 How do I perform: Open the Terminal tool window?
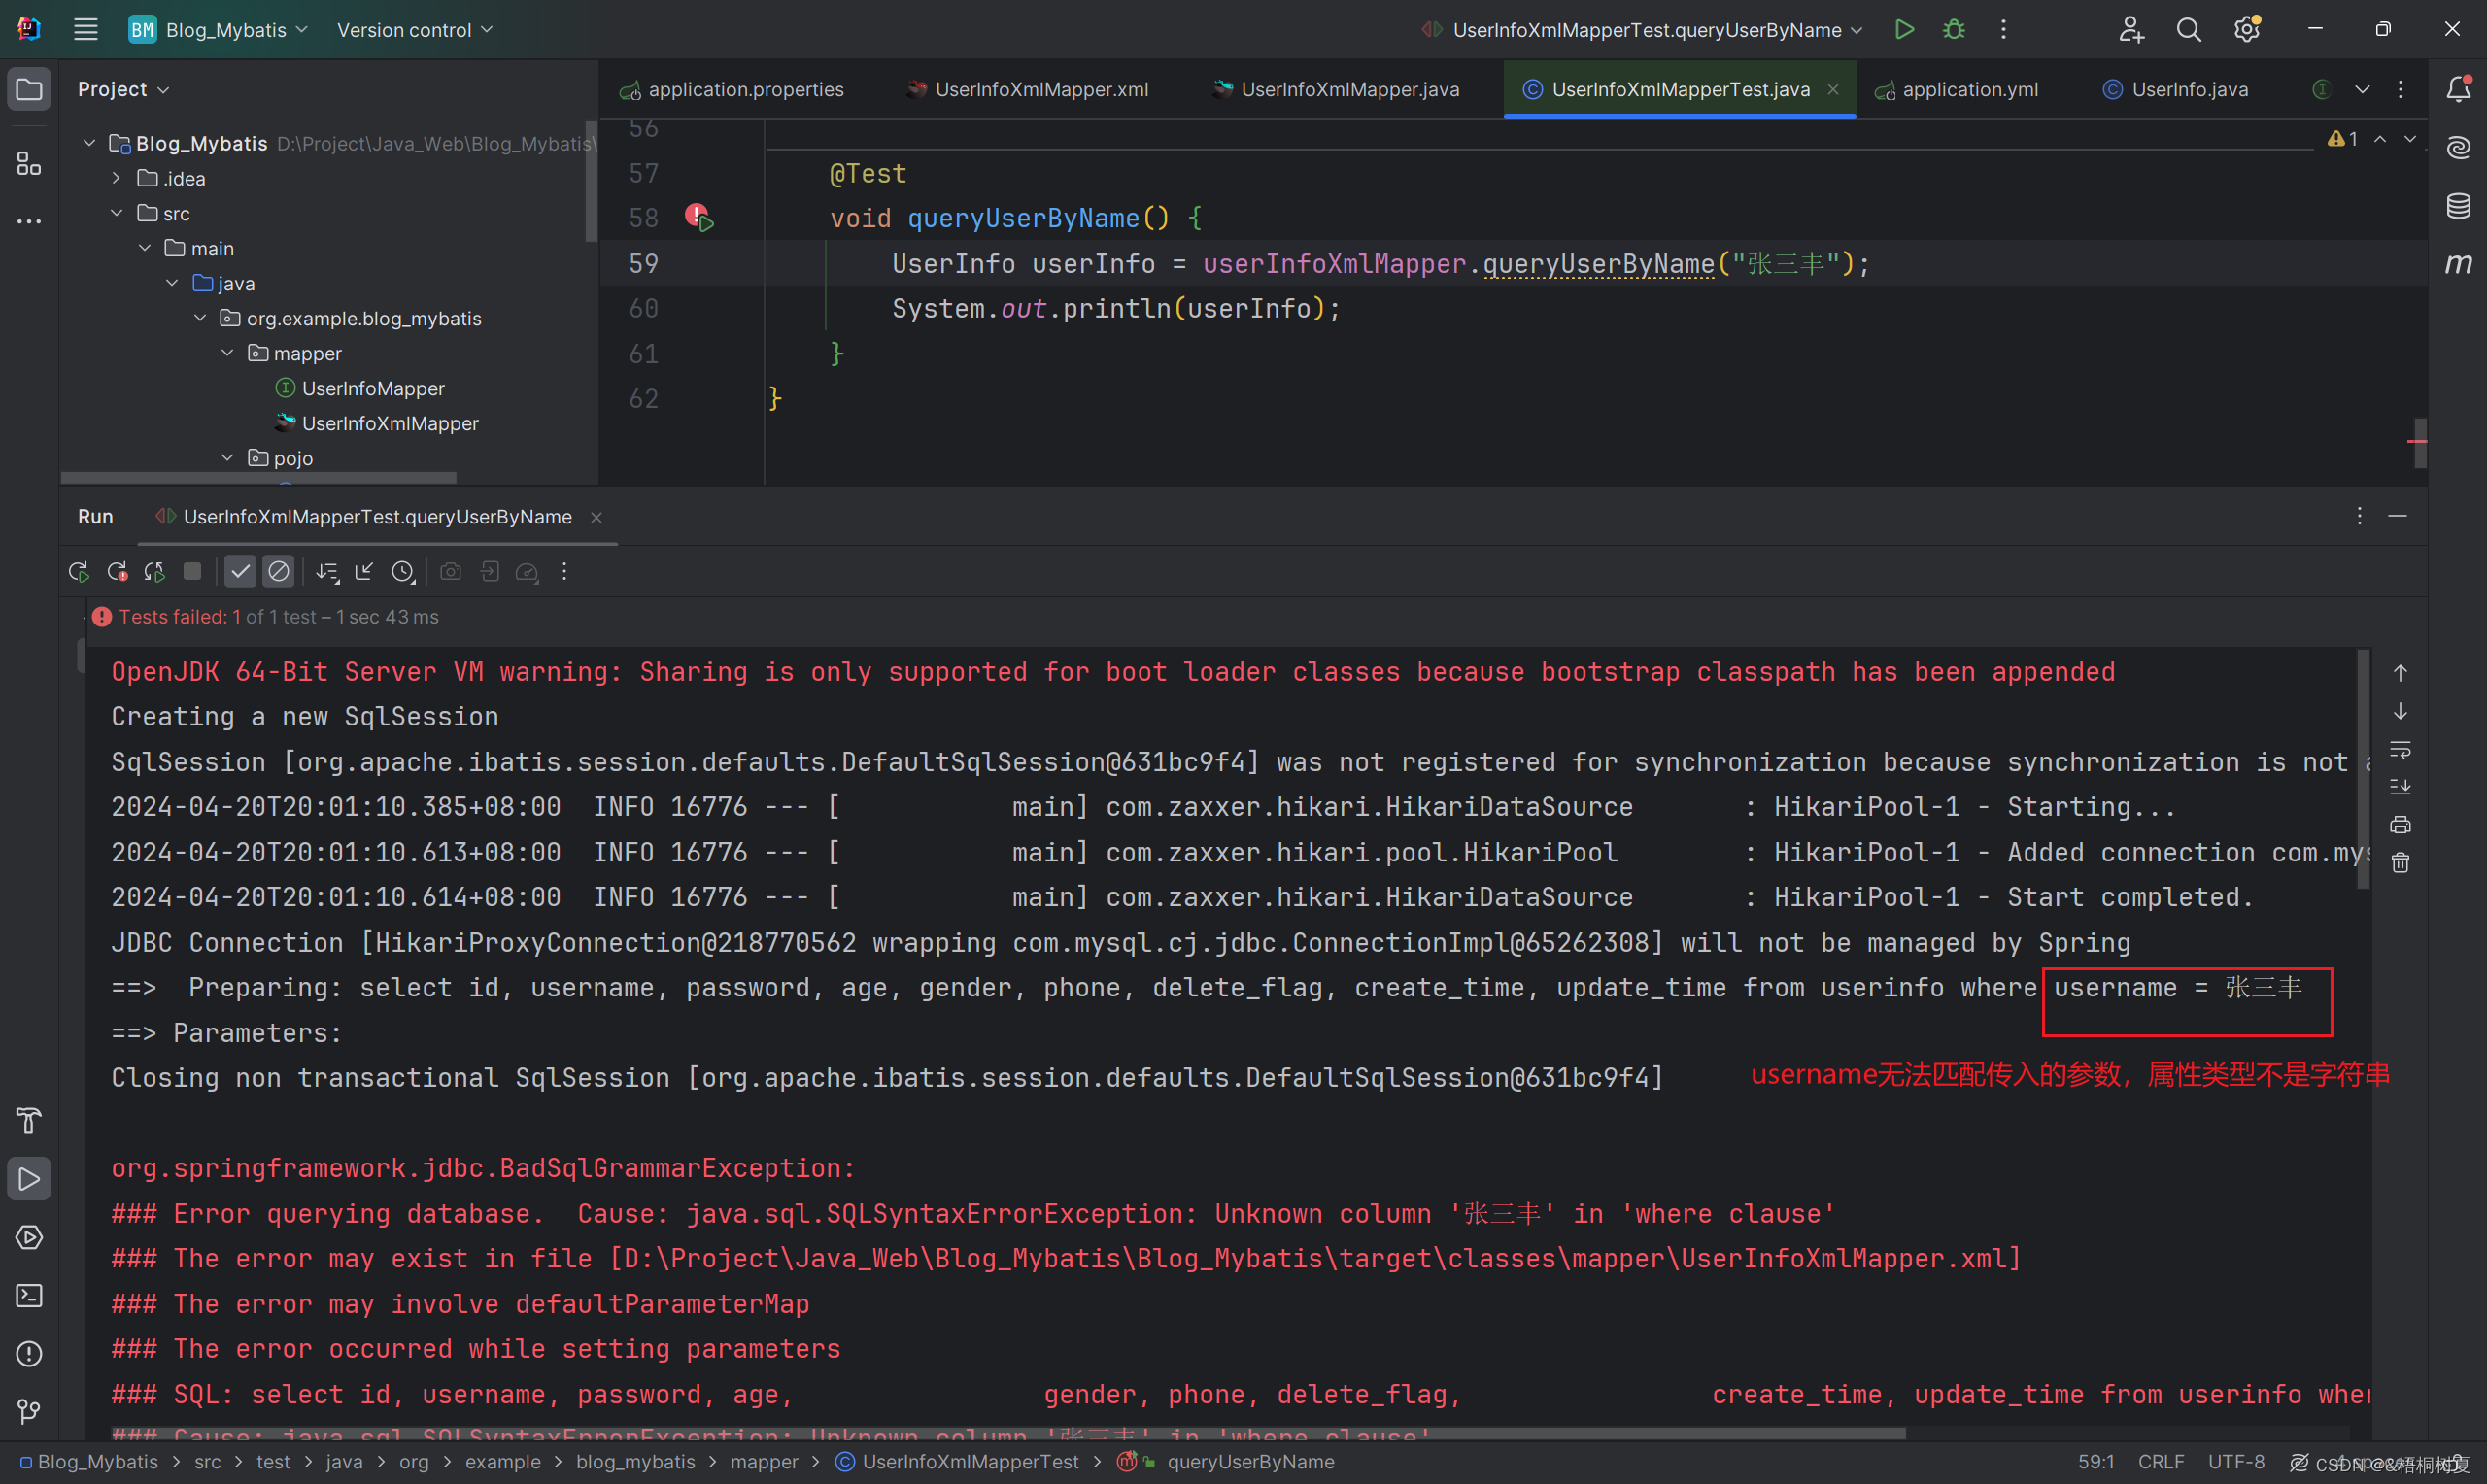pyautogui.click(x=29, y=1295)
